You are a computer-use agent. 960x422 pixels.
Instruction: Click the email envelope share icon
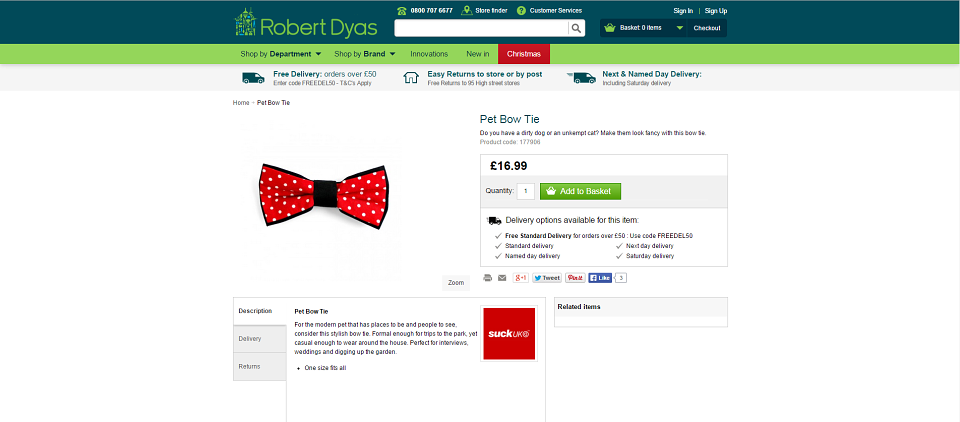pos(502,278)
